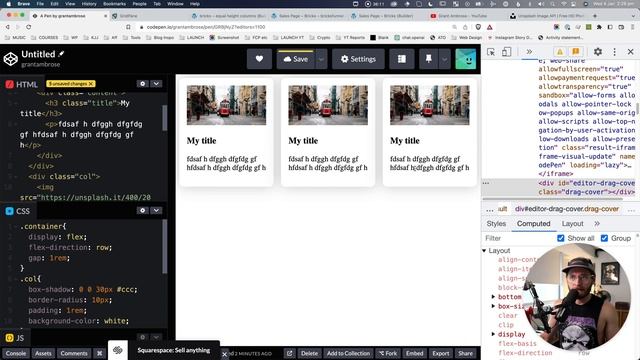Open pen Settings button

(358, 59)
